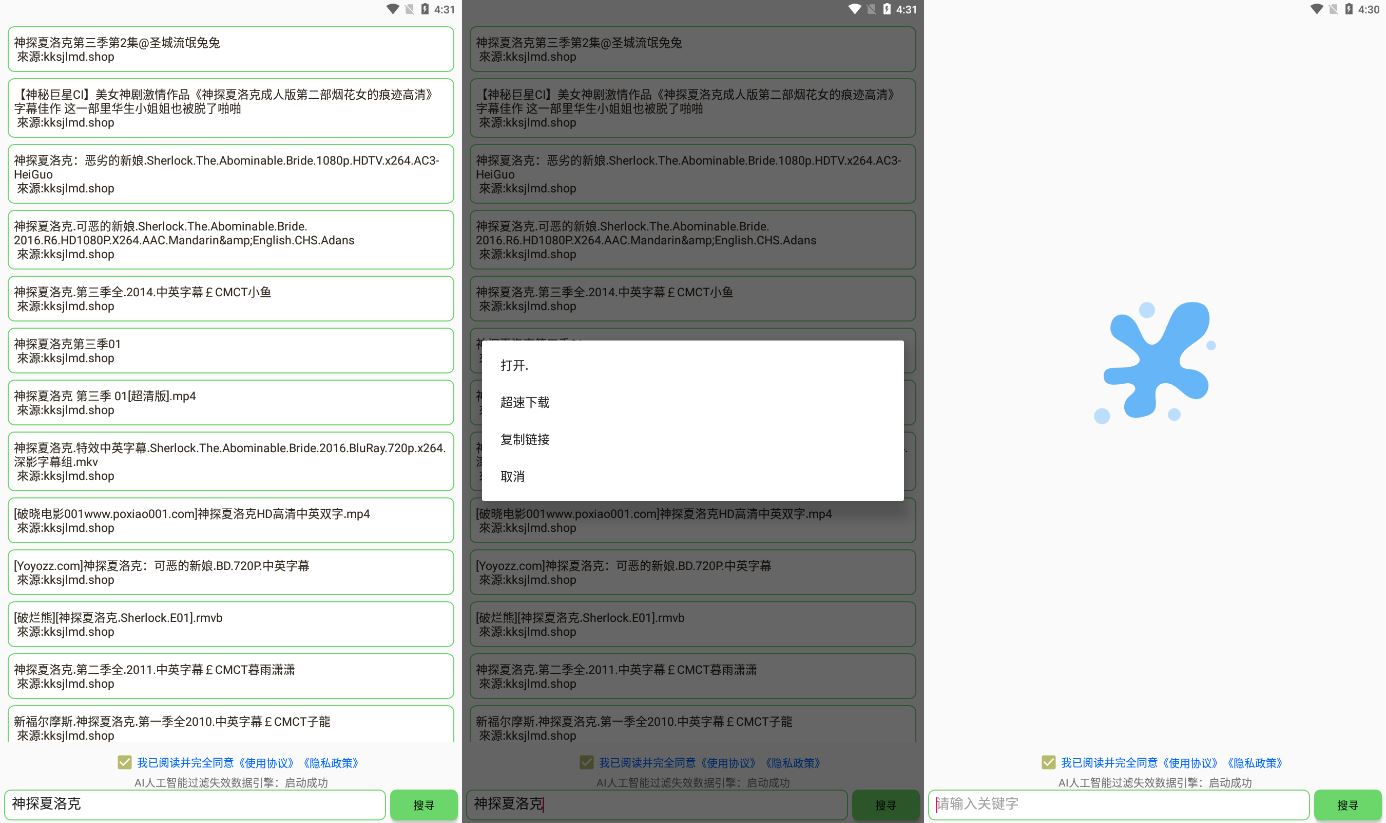Toggle the agreement checkbox on the middle screen
The image size is (1386, 823).
click(x=587, y=762)
